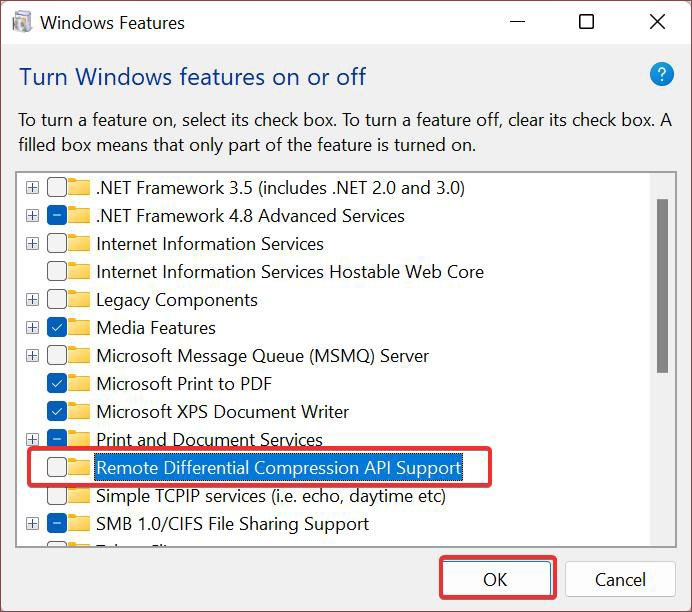
Task: Click folder icon beside Microsoft Print to PDF
Action: coord(79,383)
